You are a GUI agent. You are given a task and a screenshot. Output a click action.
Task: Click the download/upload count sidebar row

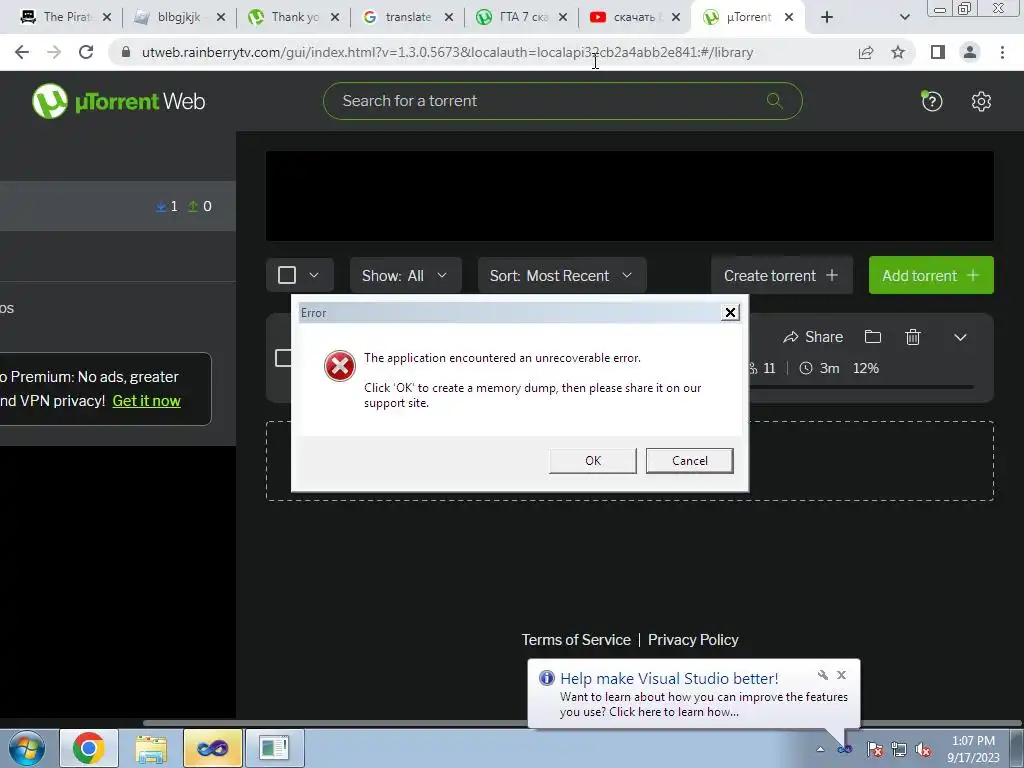pos(118,206)
